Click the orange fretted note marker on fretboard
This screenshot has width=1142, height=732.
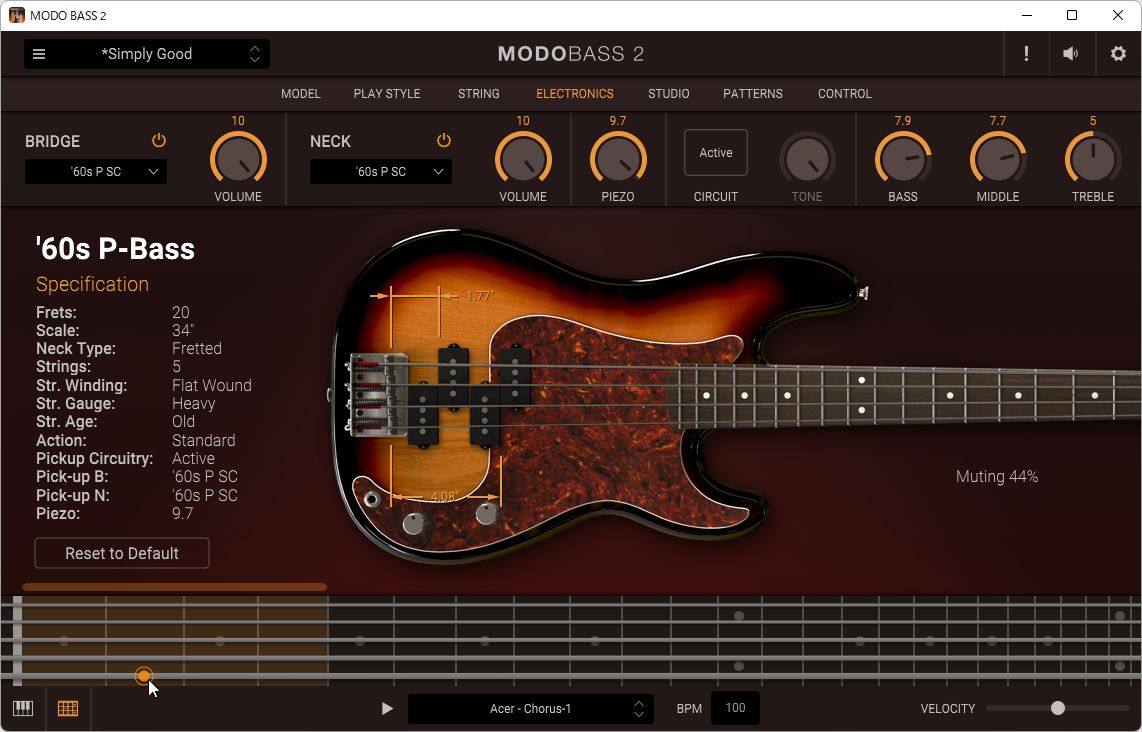point(144,676)
